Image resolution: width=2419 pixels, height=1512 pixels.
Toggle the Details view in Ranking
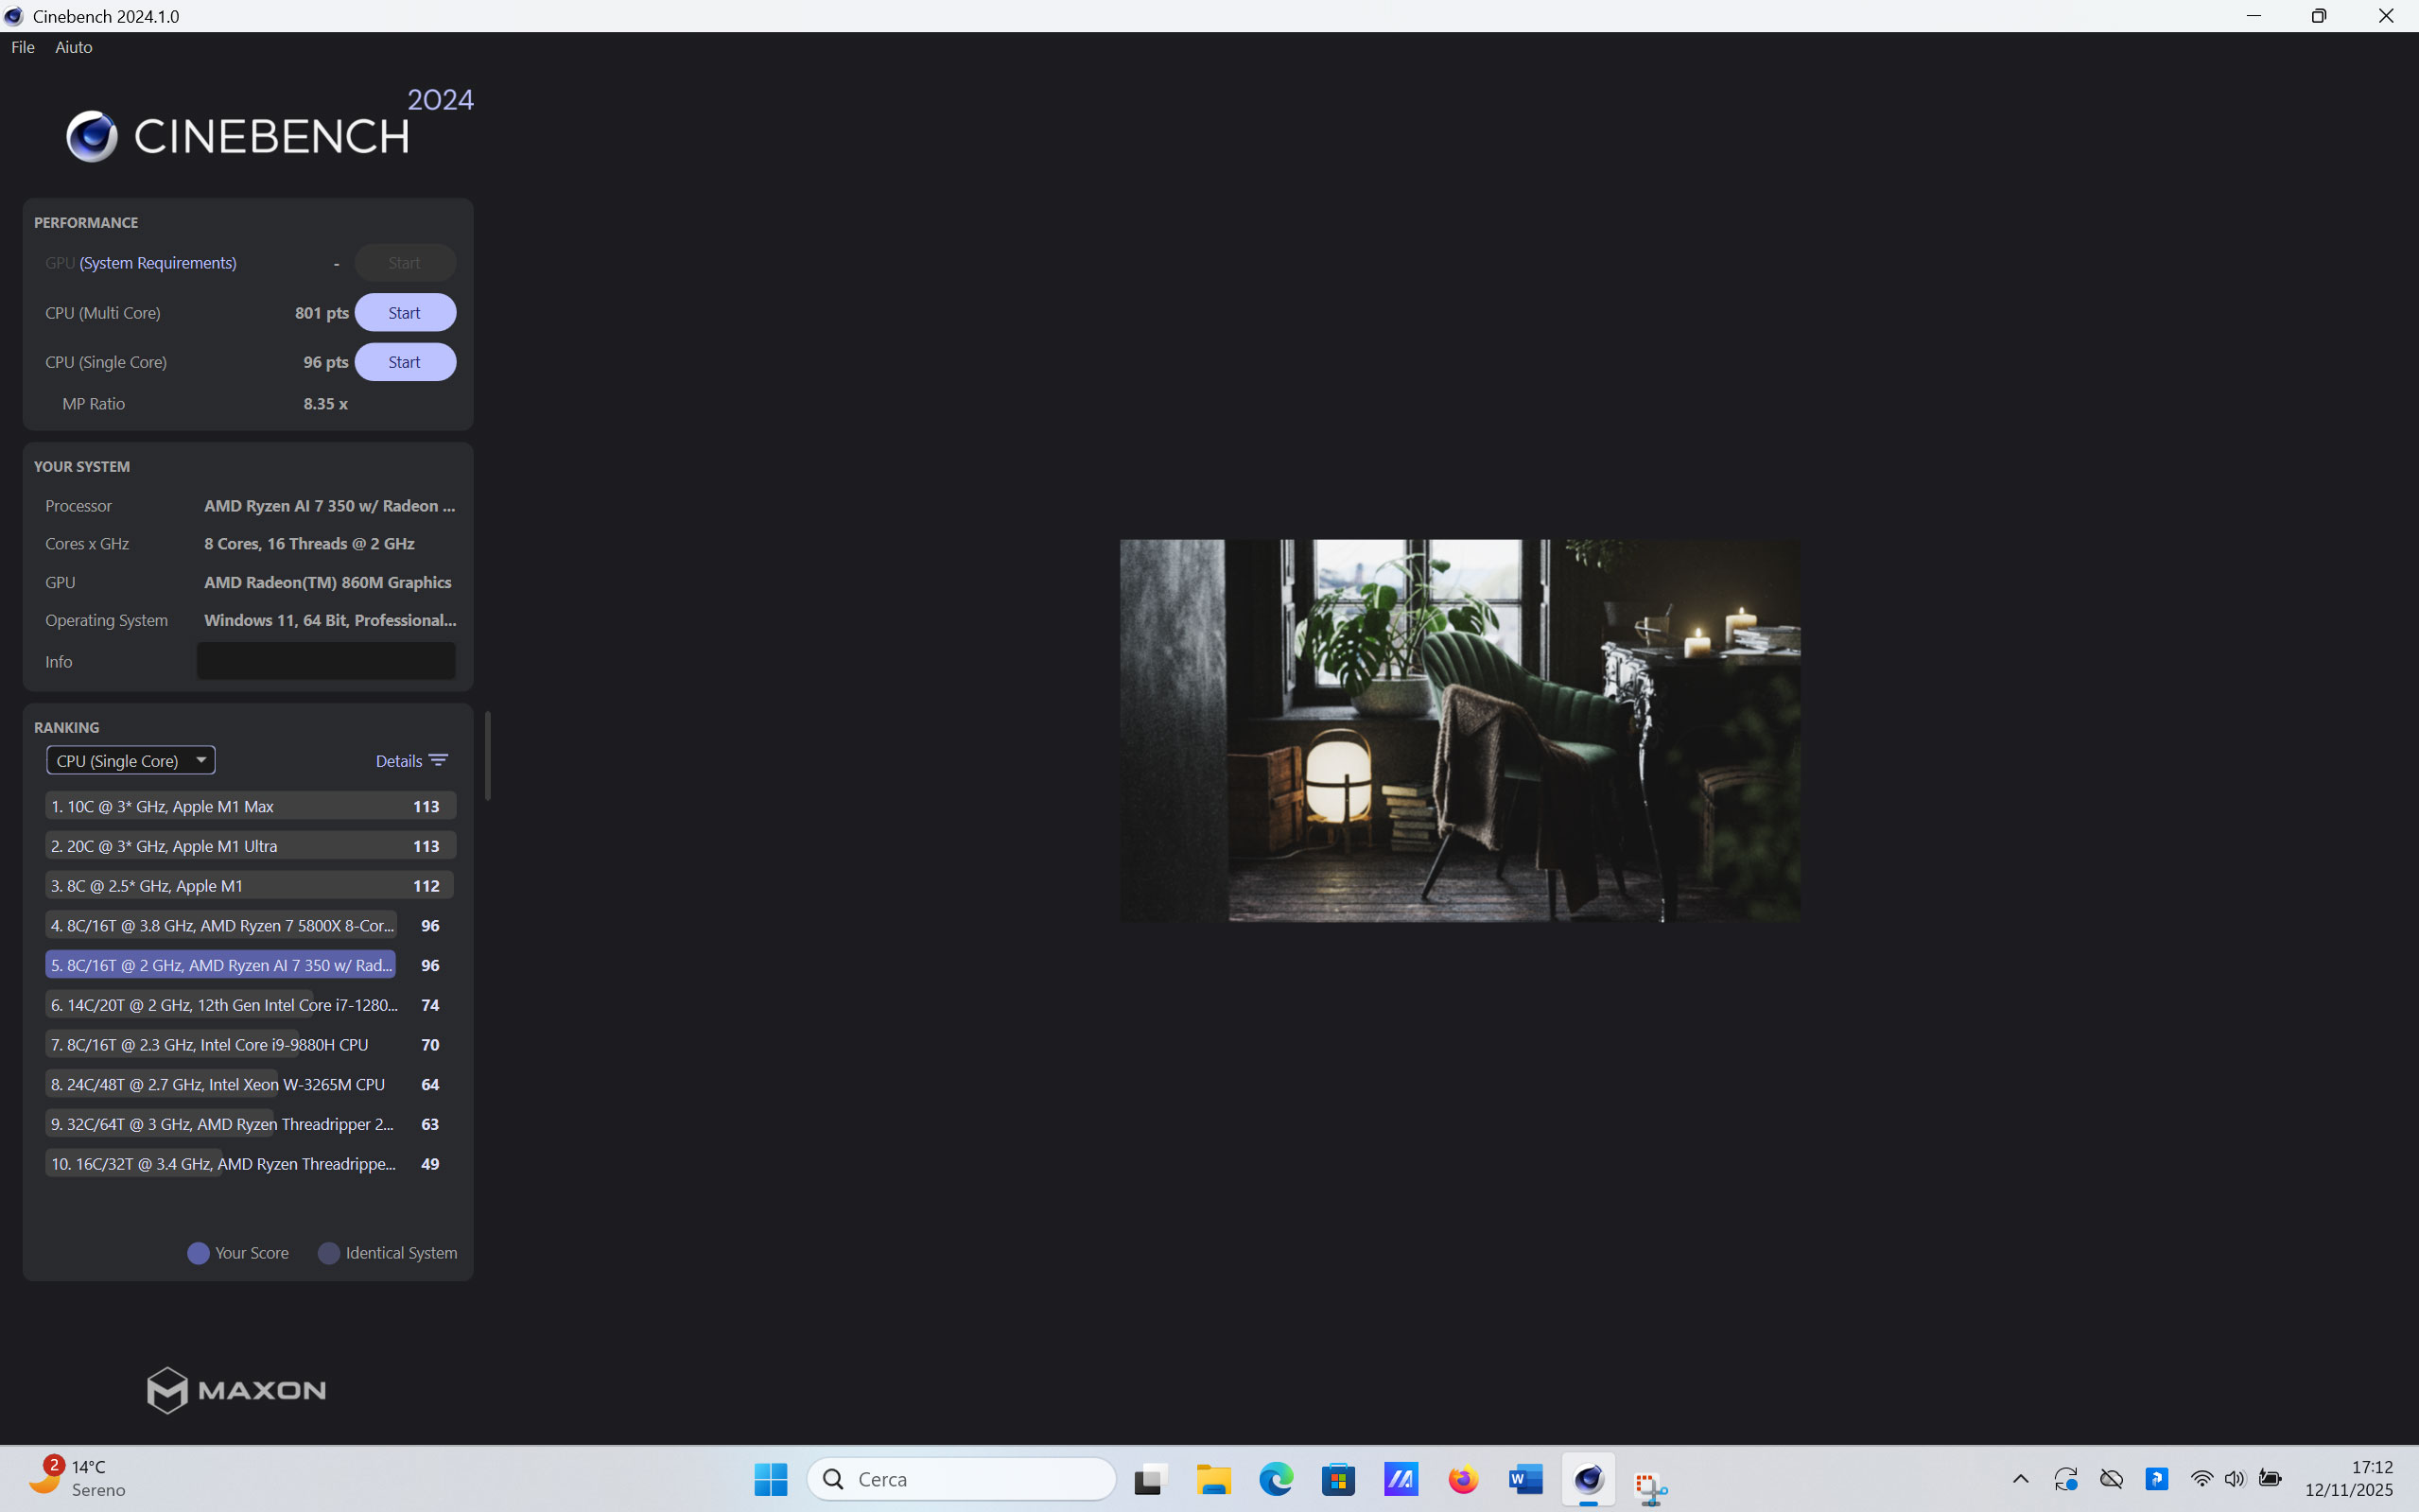coord(399,761)
